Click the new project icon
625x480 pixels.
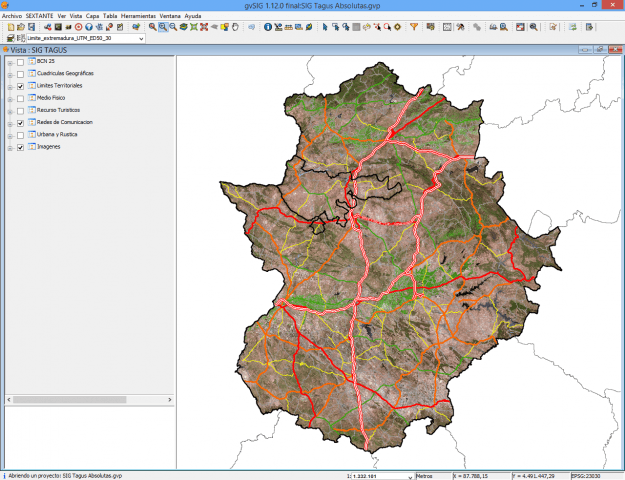pyautogui.click(x=11, y=27)
